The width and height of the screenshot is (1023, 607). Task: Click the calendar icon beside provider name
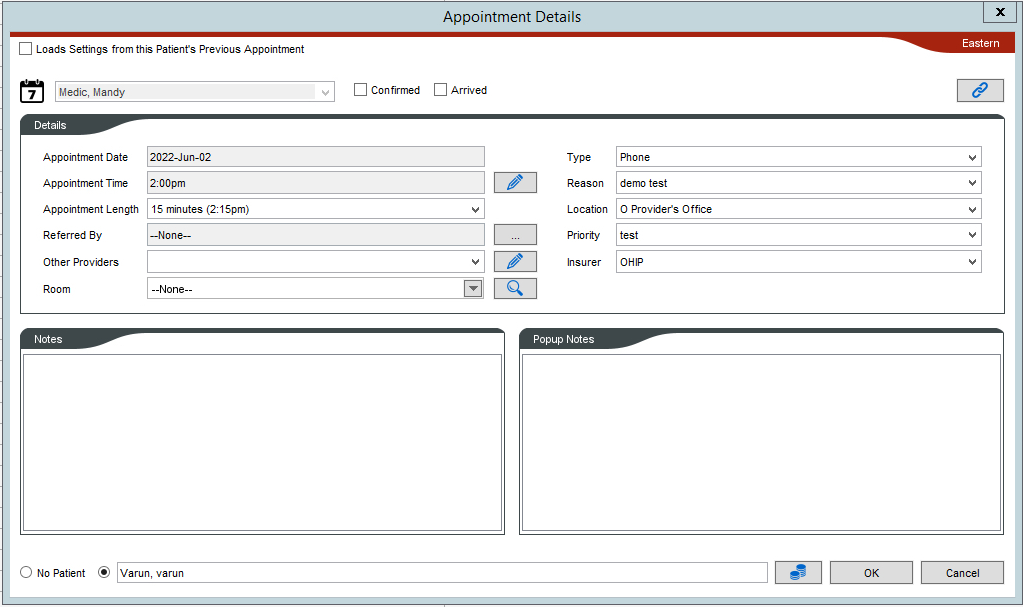(x=32, y=91)
